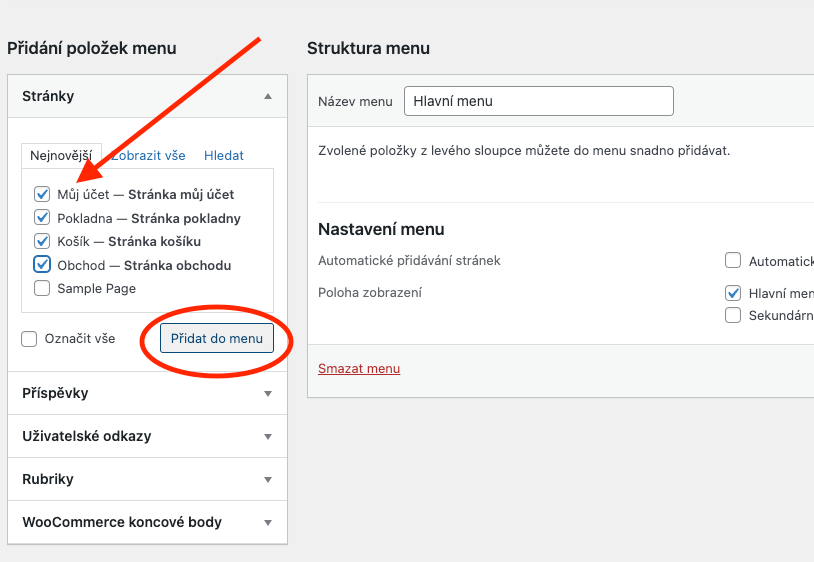Uncheck Hlavní menu display location checkbox
The width and height of the screenshot is (814, 562).
(x=733, y=293)
